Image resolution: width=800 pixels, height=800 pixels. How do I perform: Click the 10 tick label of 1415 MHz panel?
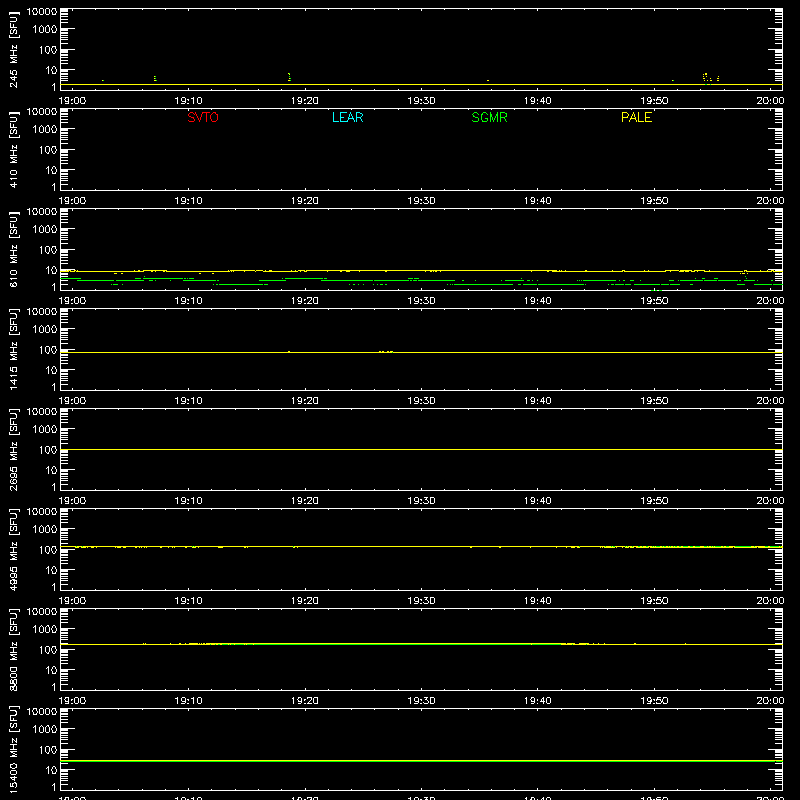[x=51, y=370]
